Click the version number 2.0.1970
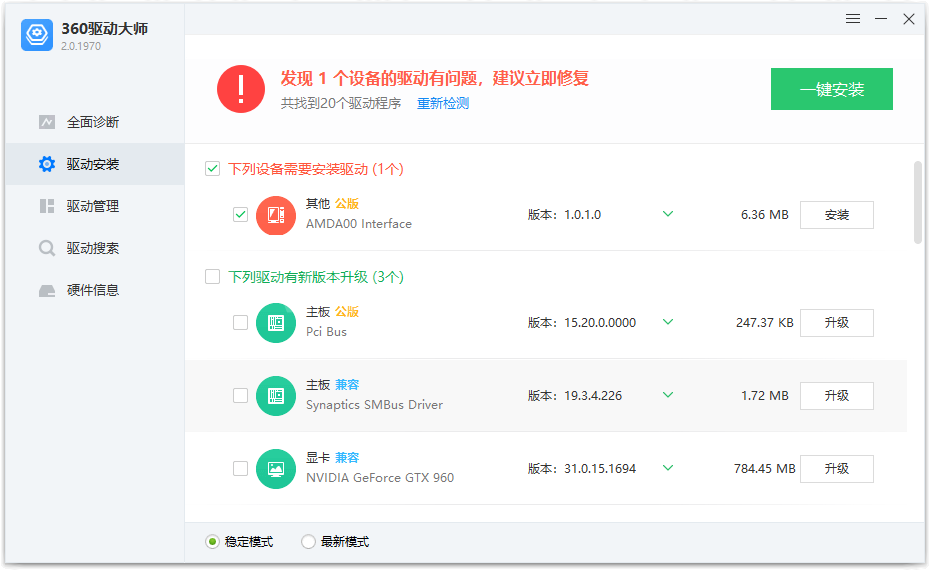 tap(81, 46)
